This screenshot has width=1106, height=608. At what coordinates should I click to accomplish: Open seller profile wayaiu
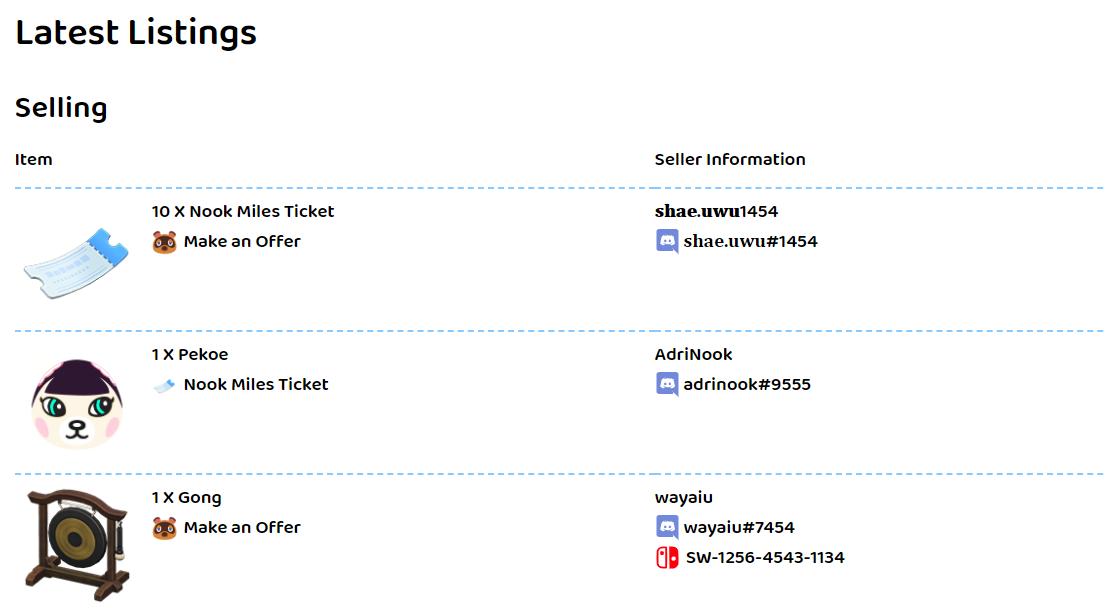pyautogui.click(x=684, y=498)
